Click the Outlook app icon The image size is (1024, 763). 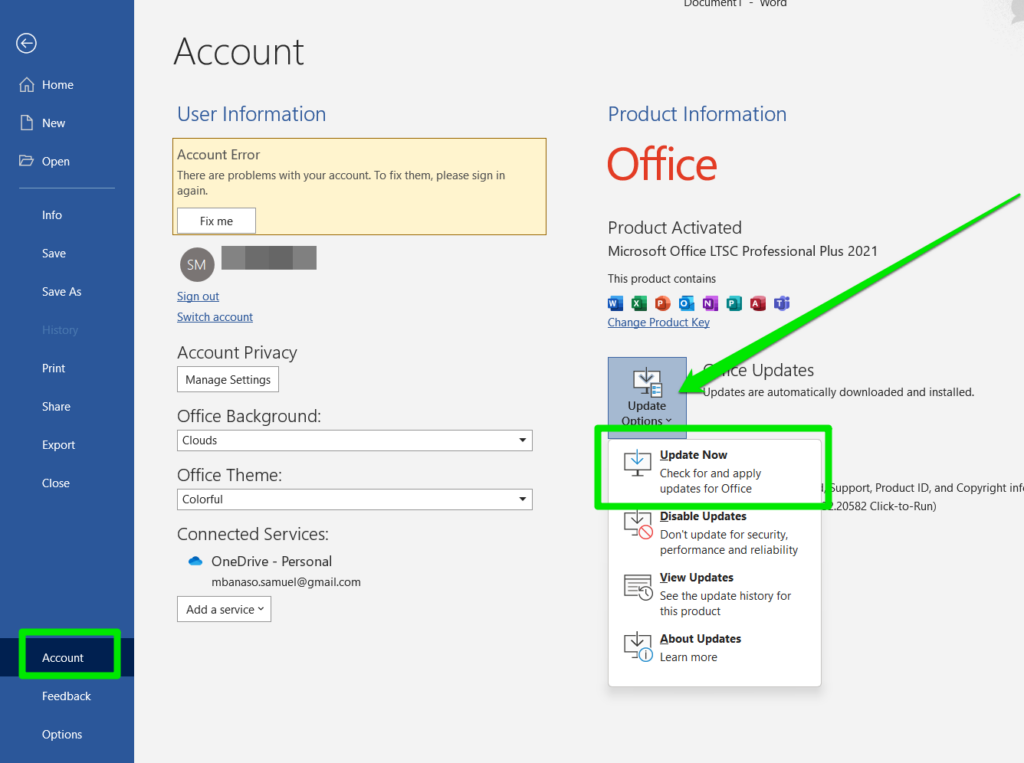(x=685, y=302)
